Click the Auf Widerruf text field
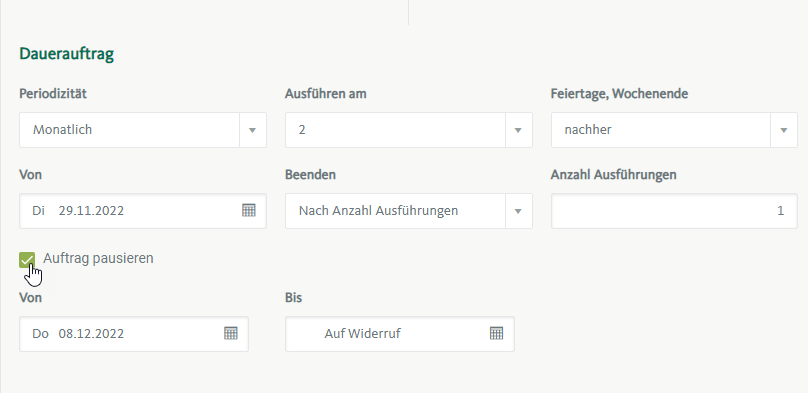 click(x=400, y=334)
